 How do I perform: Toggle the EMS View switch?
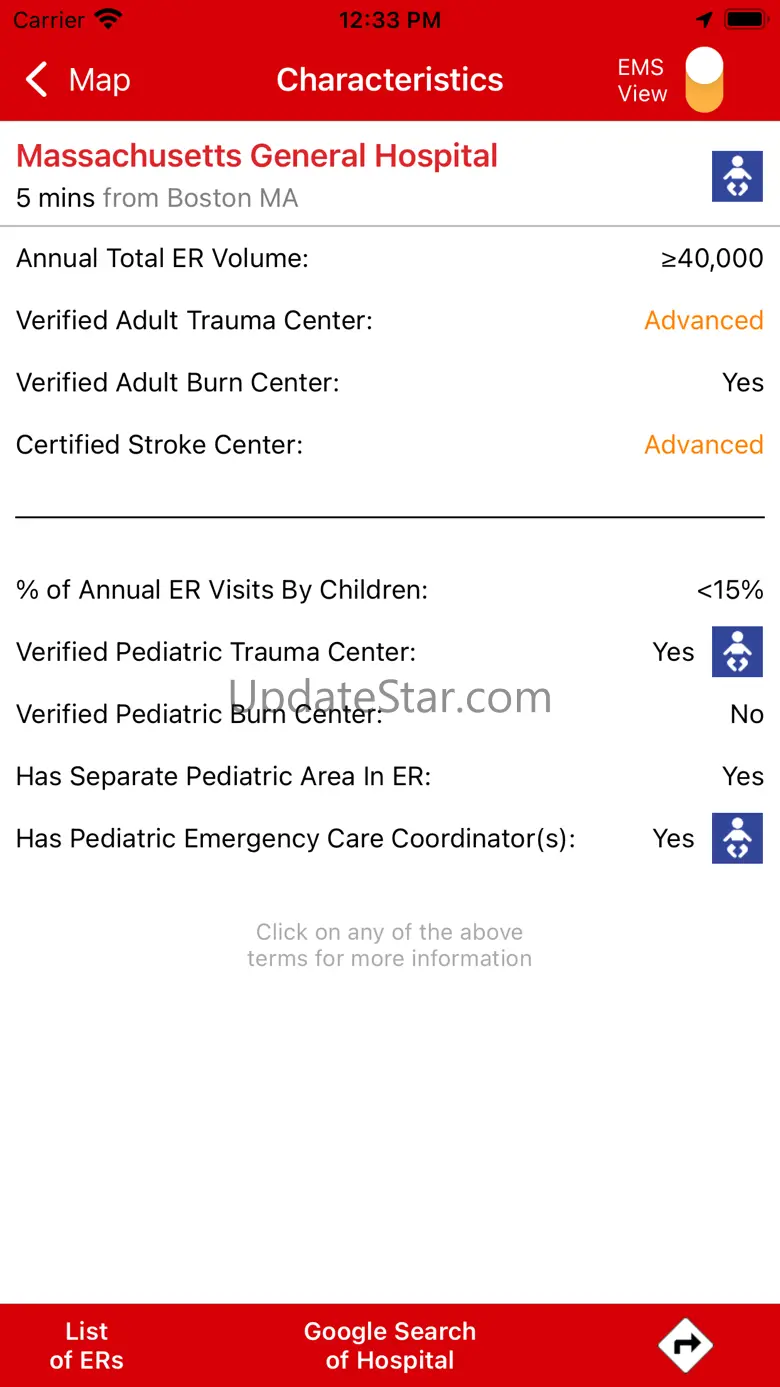(x=704, y=80)
